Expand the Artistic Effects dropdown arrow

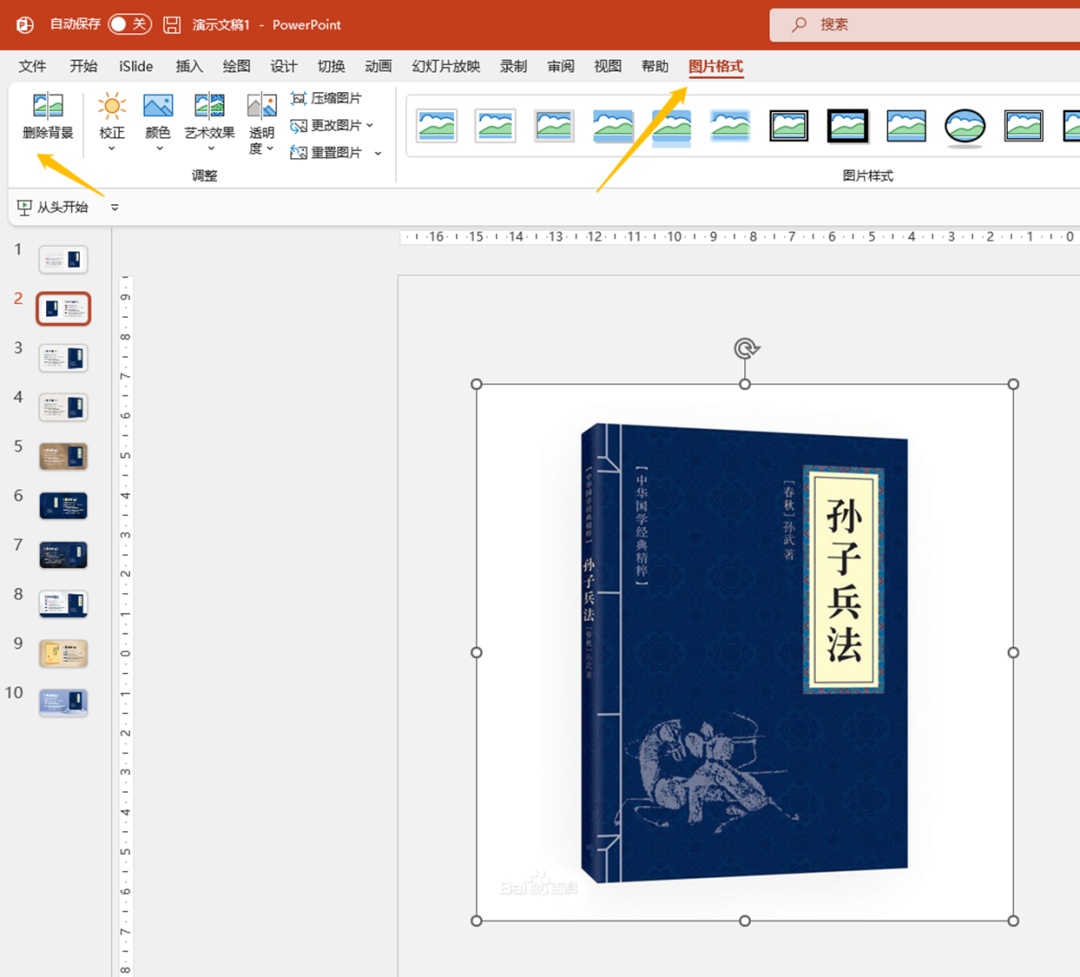(211, 148)
